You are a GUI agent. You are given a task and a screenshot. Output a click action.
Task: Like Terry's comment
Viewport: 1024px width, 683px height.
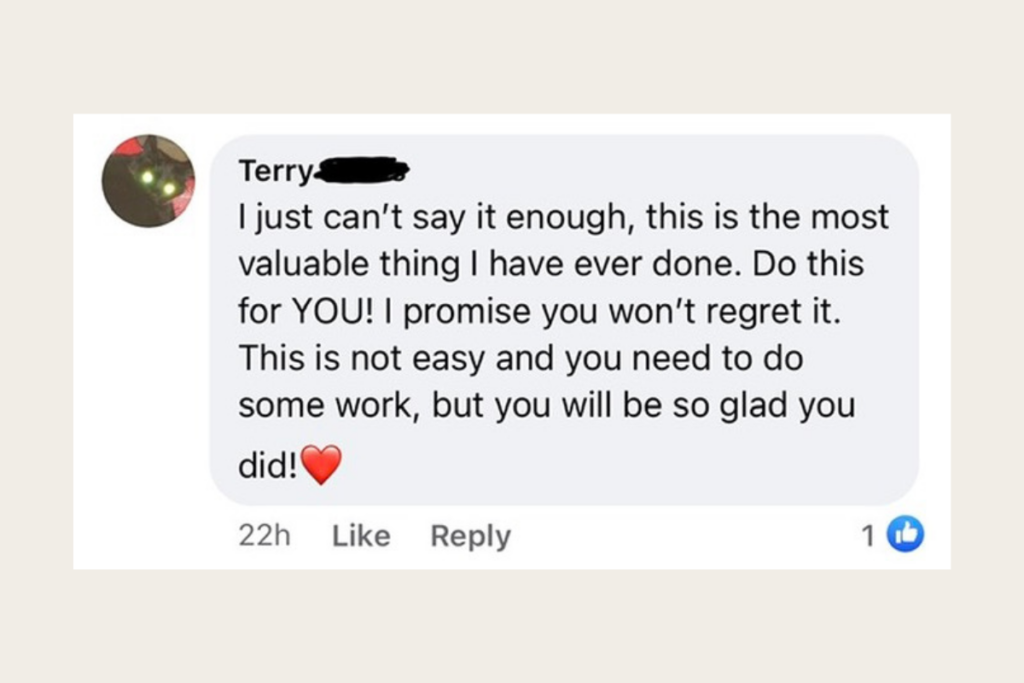point(360,537)
